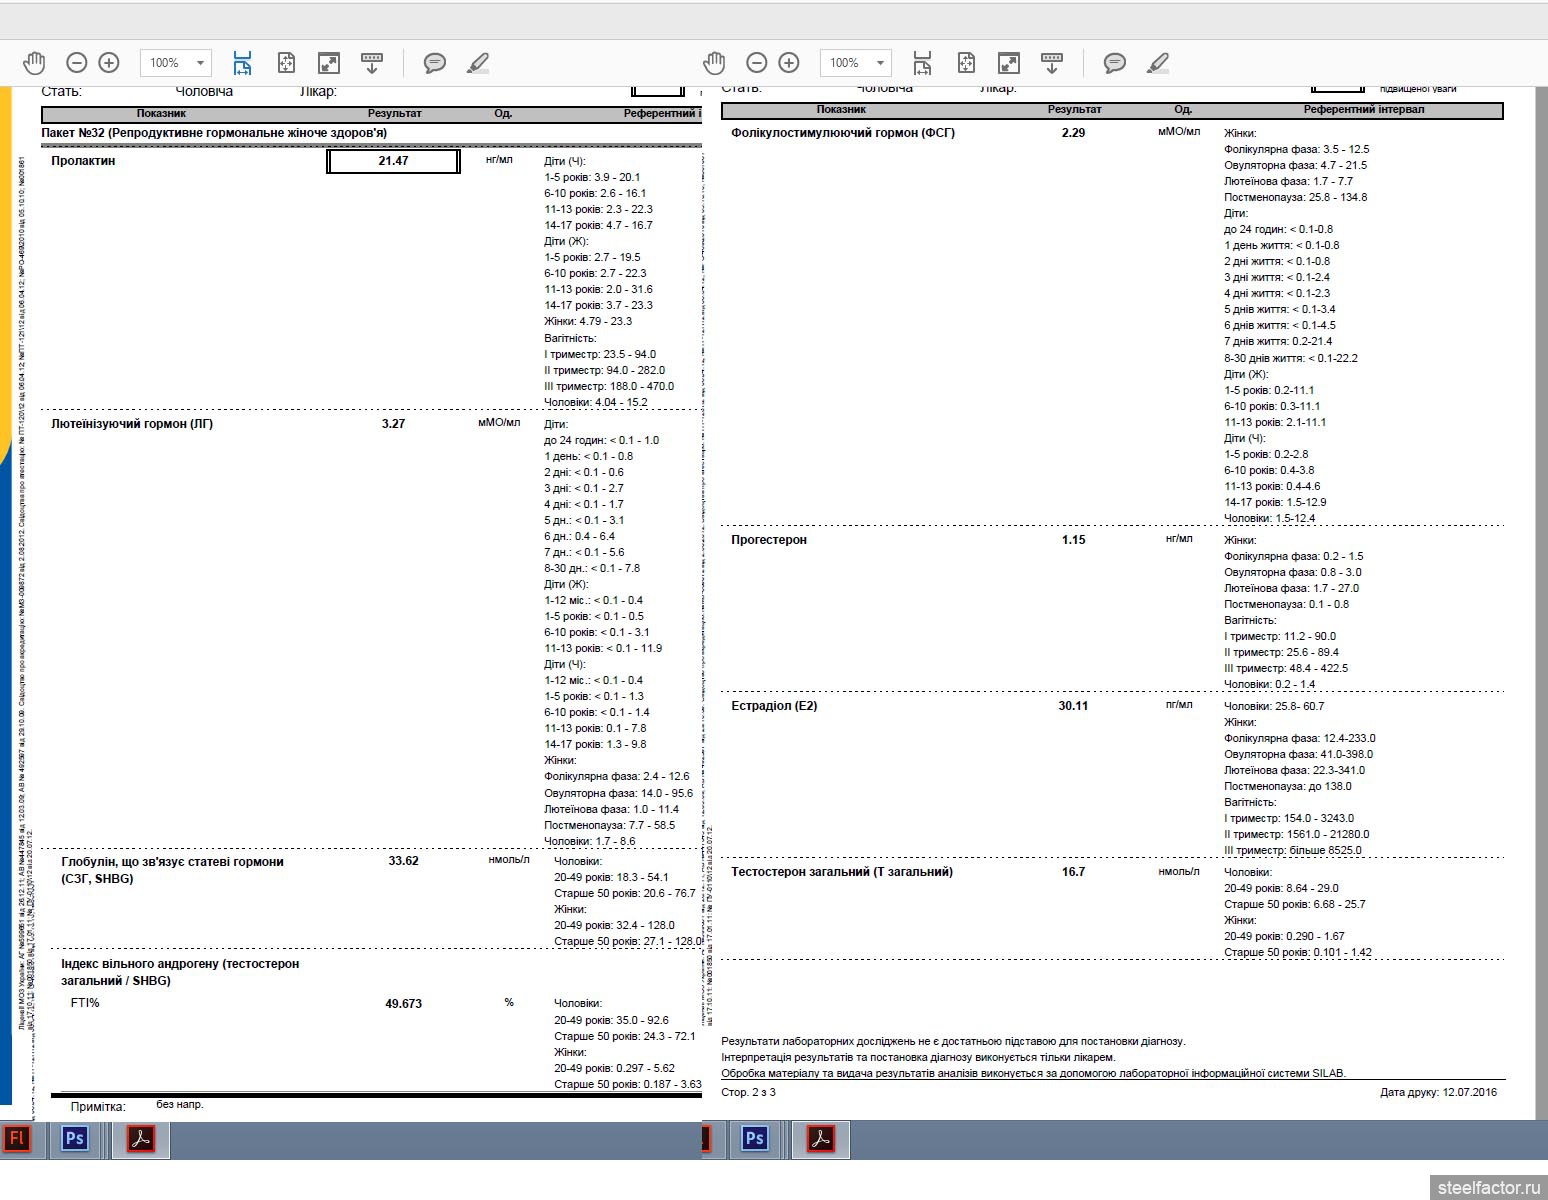Switch right window to full screen mode
This screenshot has width=1548, height=1200.
point(1009,63)
